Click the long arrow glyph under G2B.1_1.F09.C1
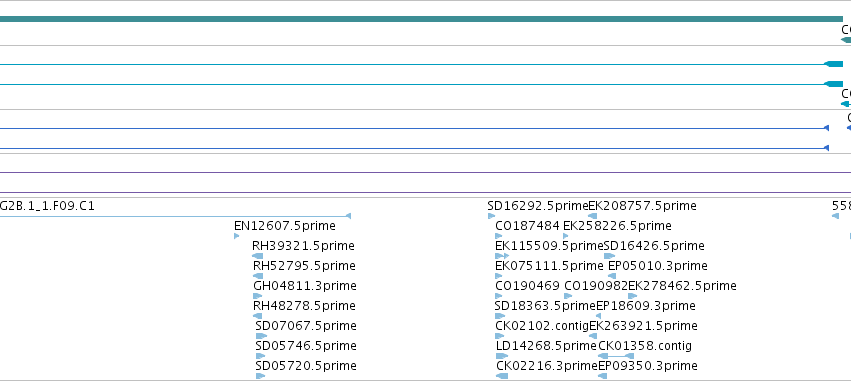Image resolution: width=851 pixels, height=381 pixels. (x=175, y=216)
